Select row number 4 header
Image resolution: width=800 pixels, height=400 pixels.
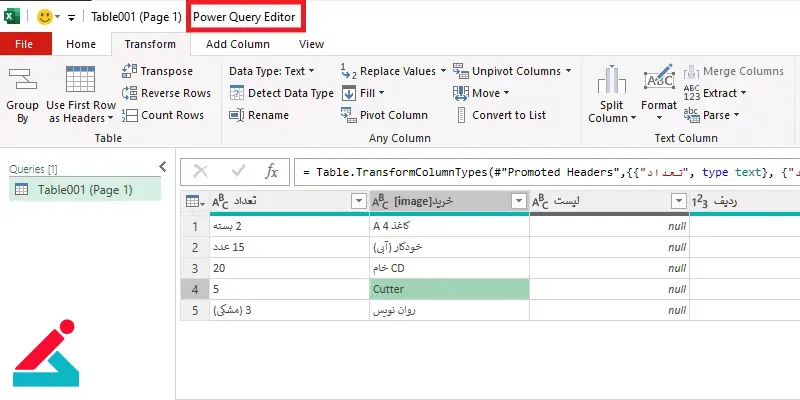point(195,289)
